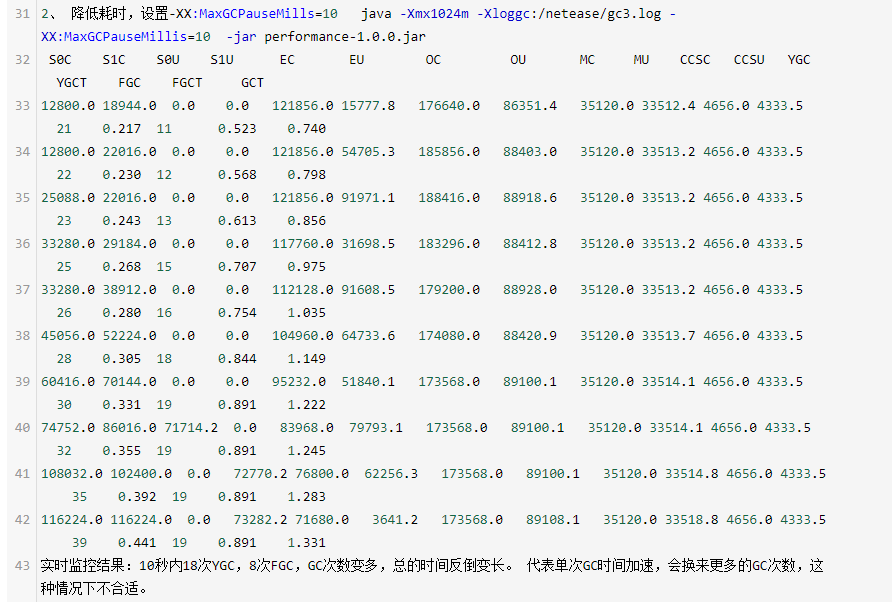Click the CCSC column header
This screenshot has width=892, height=602.
click(695, 60)
